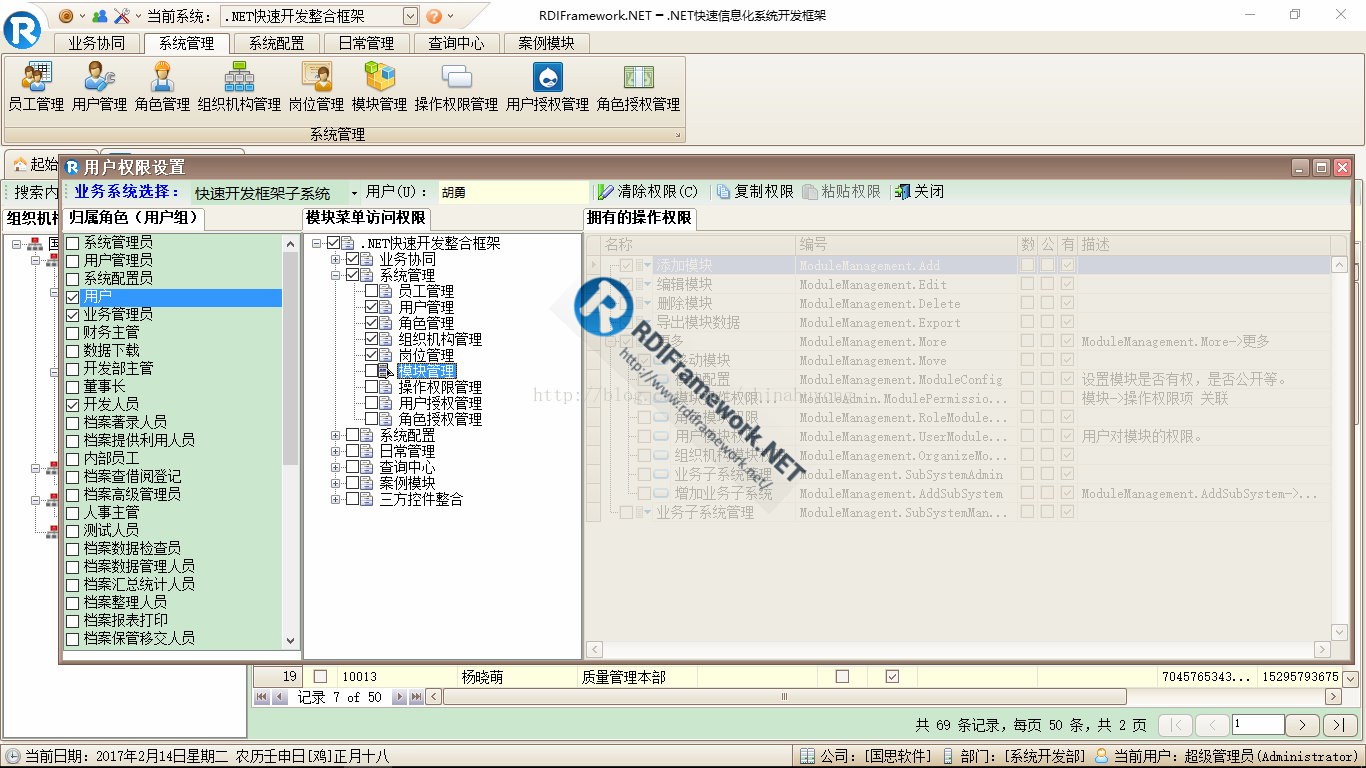Click the permissions grid horizontal scrollbar
Image resolution: width=1366 pixels, height=768 pixels.
coord(959,649)
